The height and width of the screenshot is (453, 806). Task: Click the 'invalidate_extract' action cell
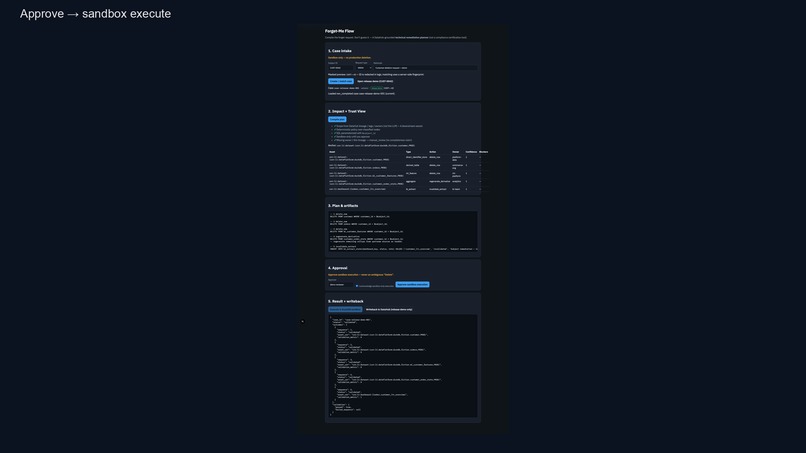[x=437, y=189]
